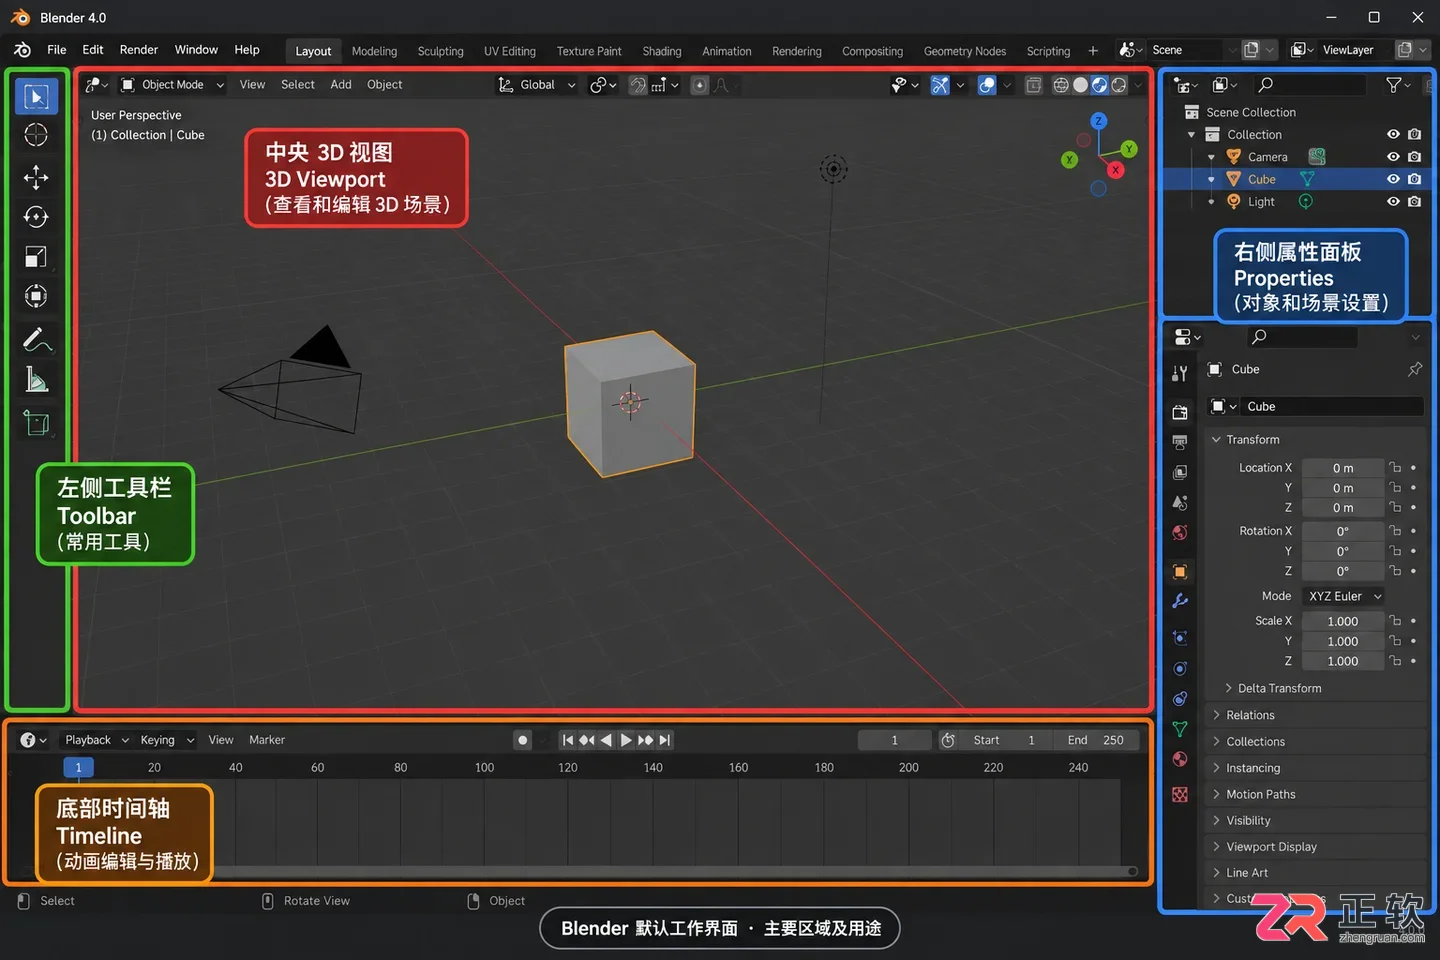Switch to the Geometry Nodes tab

pyautogui.click(x=965, y=51)
